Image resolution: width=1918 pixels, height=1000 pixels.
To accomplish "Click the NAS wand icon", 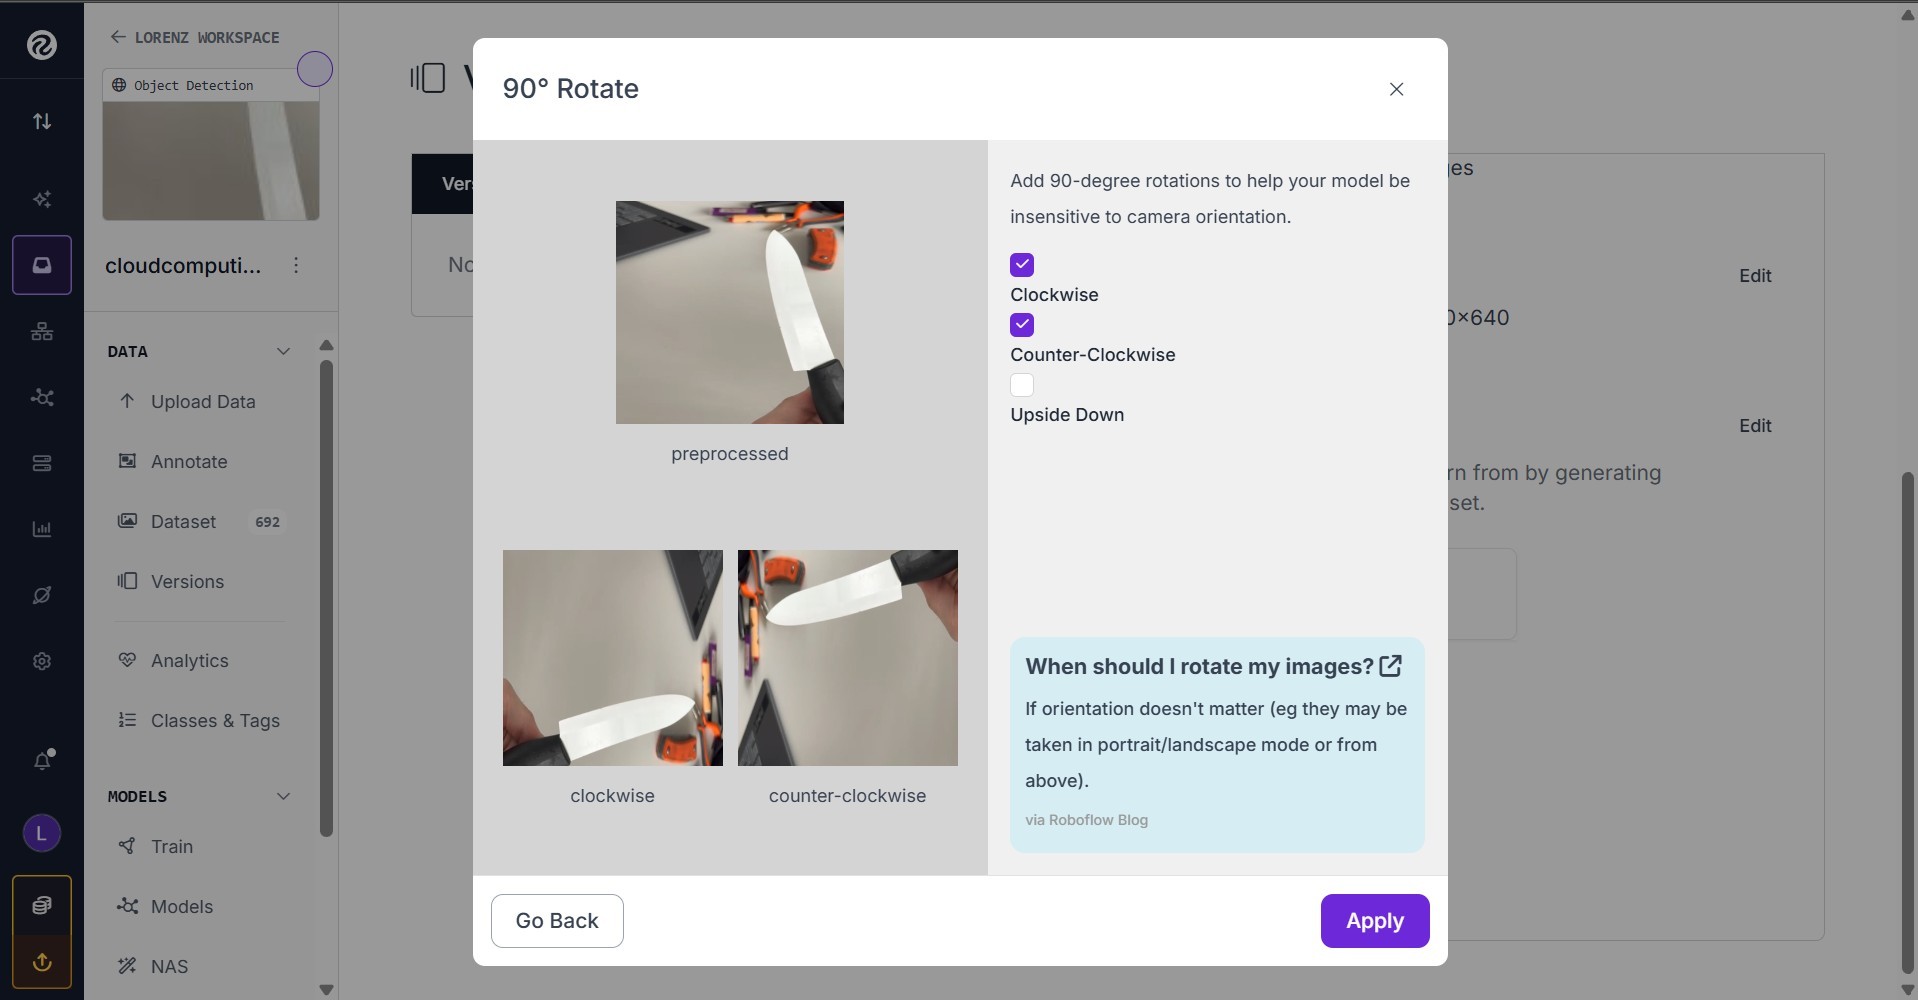I will 127,966.
